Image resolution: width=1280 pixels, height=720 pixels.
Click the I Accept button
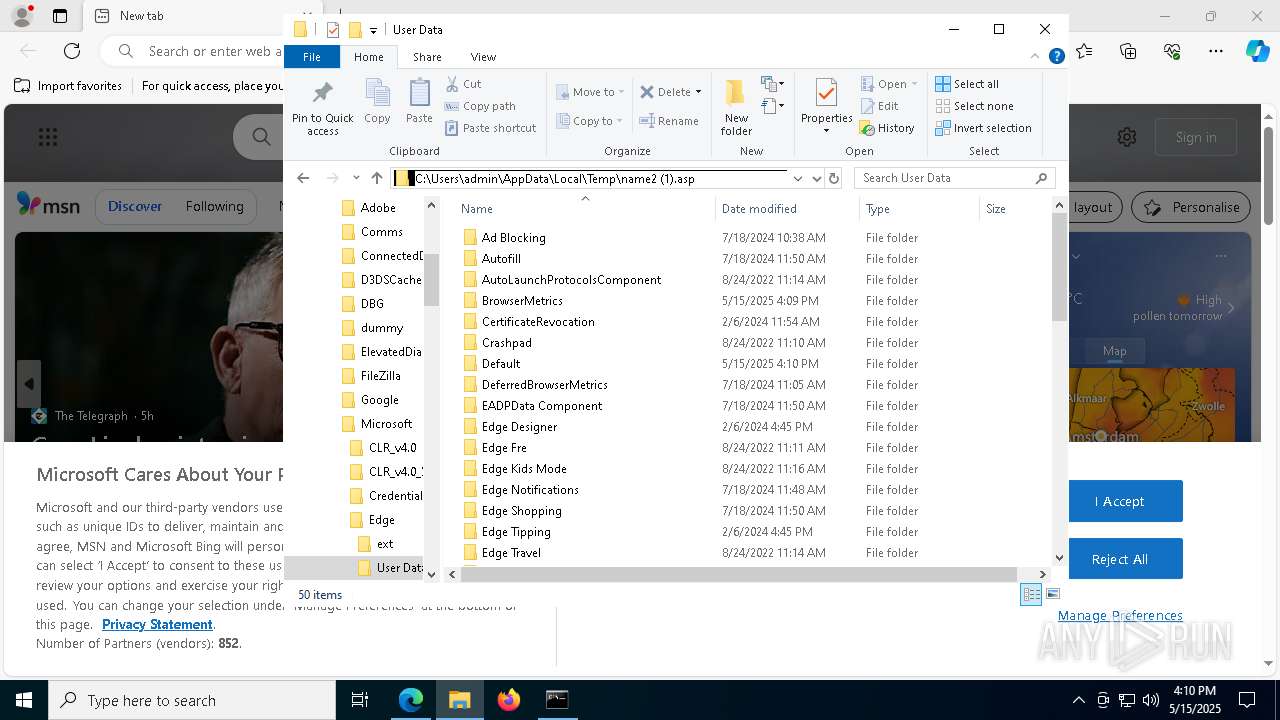tap(1120, 501)
